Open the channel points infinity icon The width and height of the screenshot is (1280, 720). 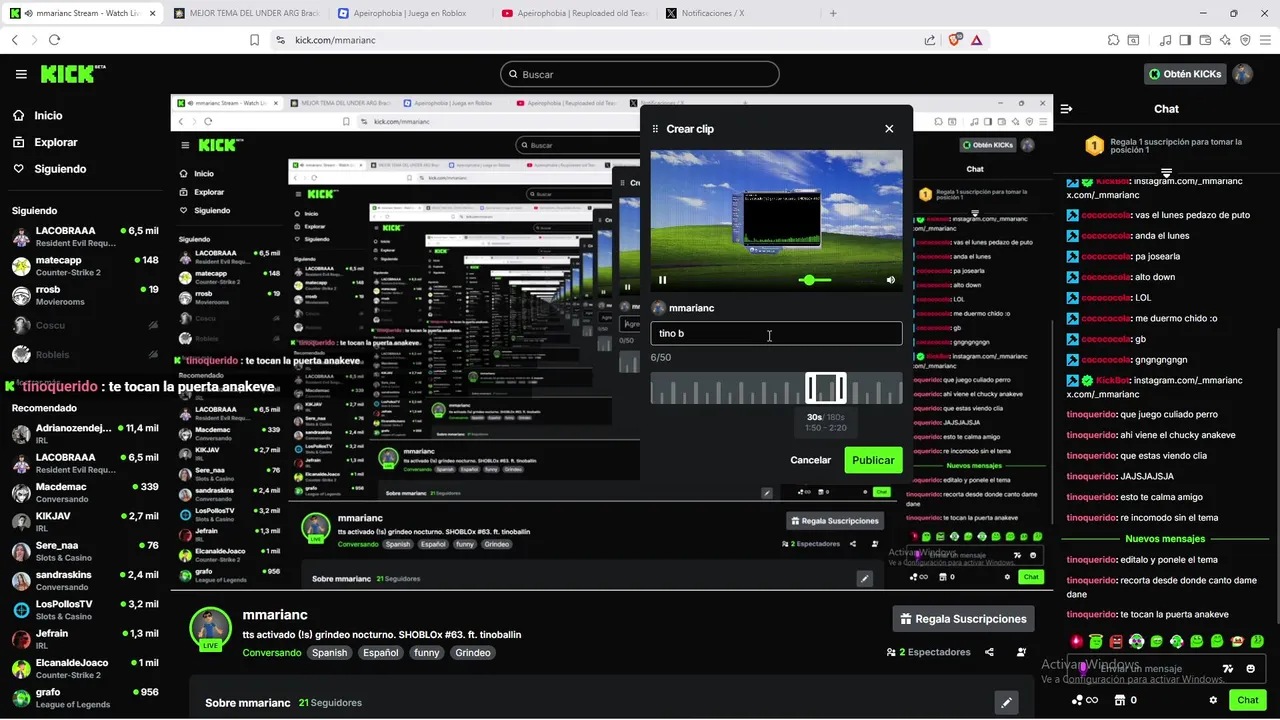(1085, 701)
